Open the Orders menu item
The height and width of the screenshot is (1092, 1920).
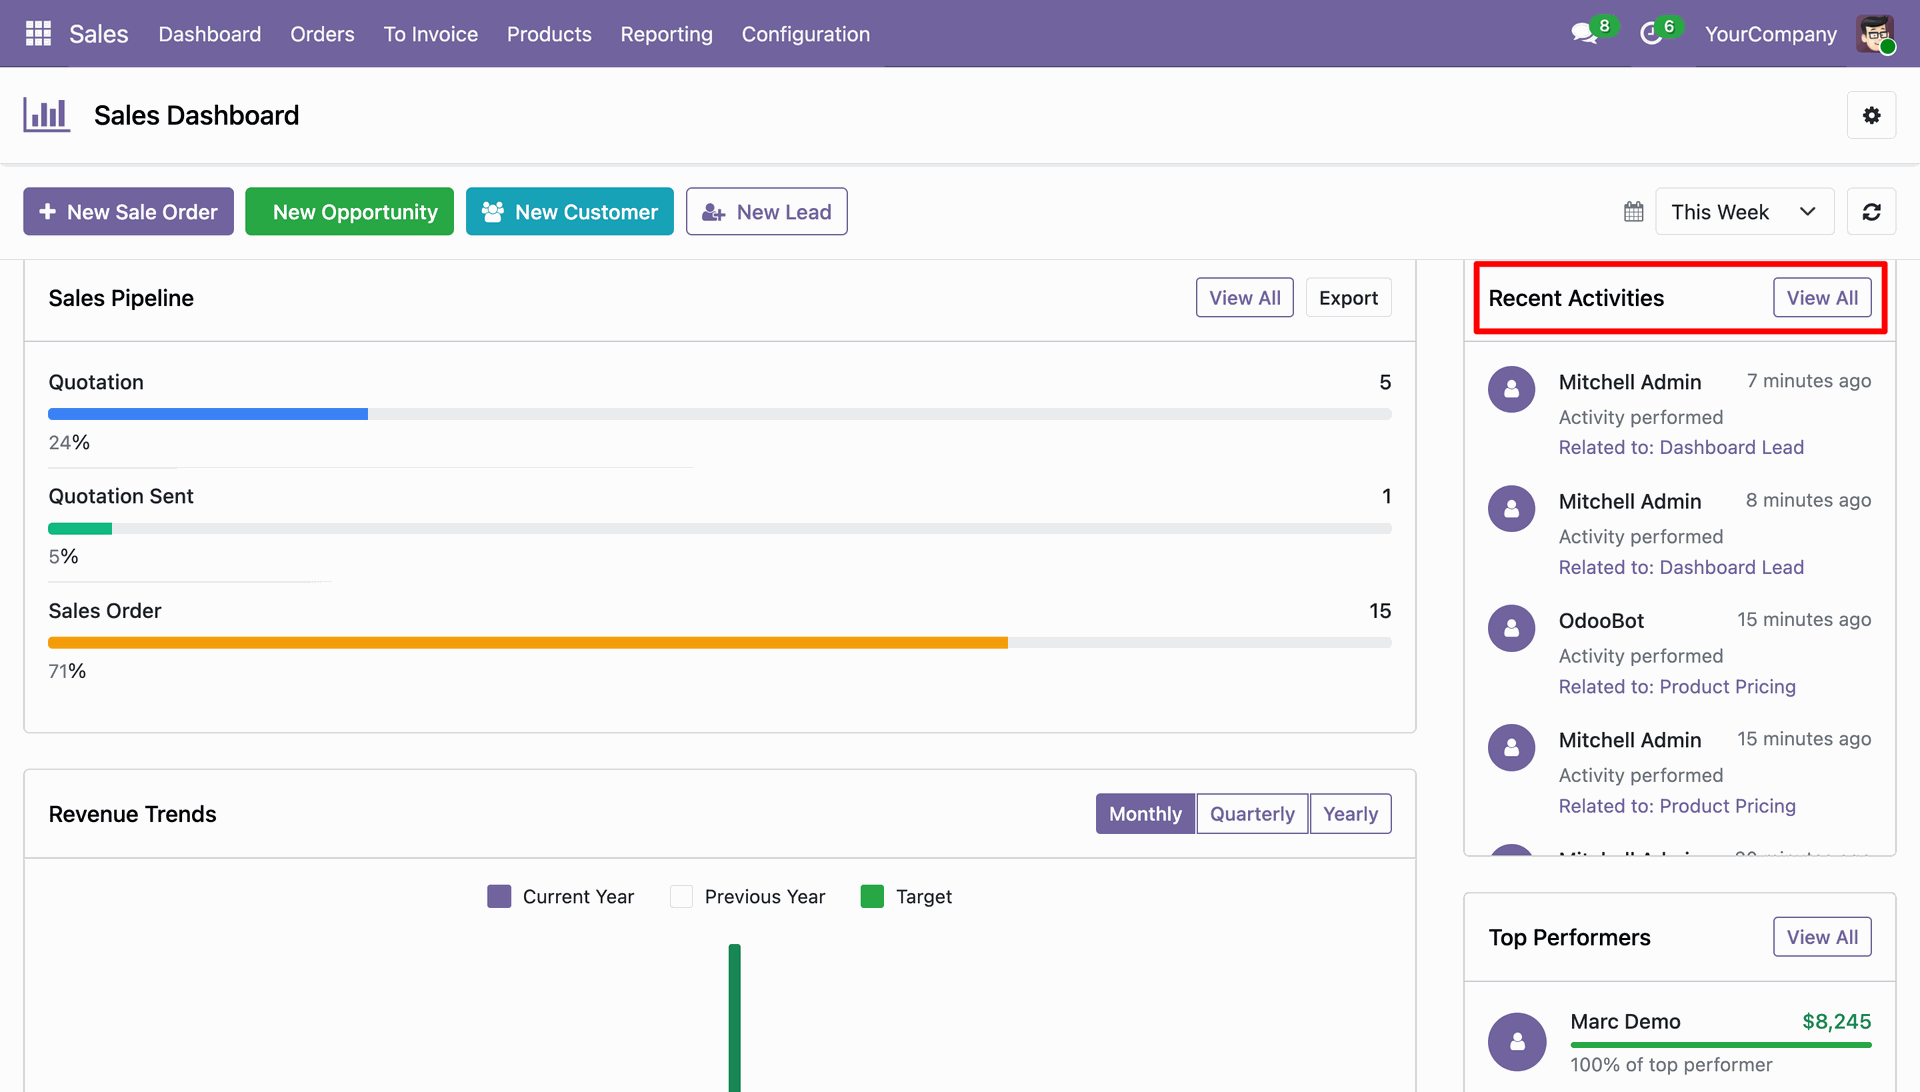pos(322,34)
